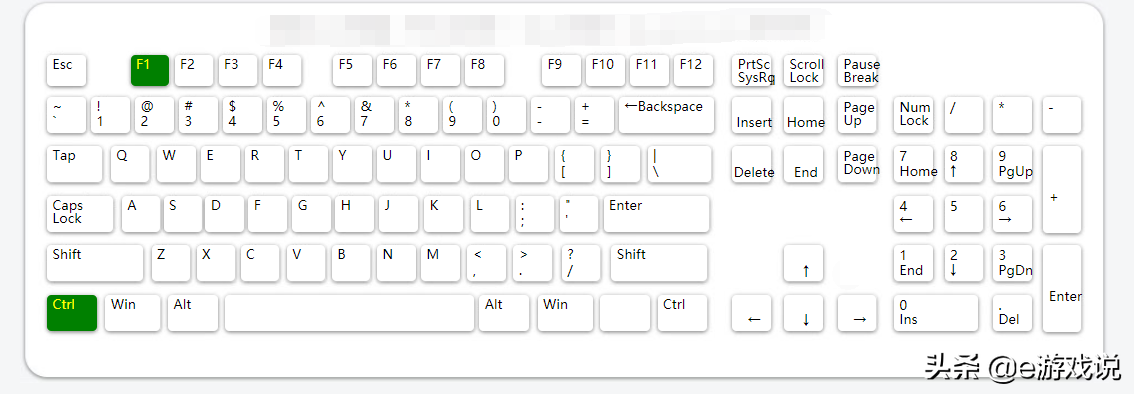Screen dimensions: 1134x394
Task: Click the standalone right arrow key
Action: (x=857, y=312)
